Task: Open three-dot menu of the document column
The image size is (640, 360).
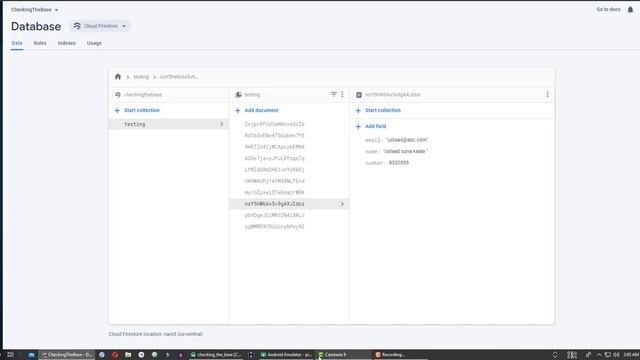Action: pos(547,94)
